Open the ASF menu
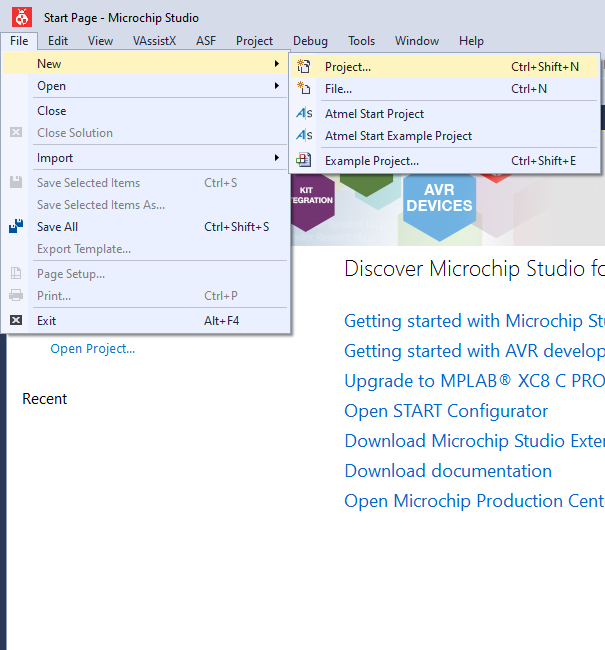 206,41
